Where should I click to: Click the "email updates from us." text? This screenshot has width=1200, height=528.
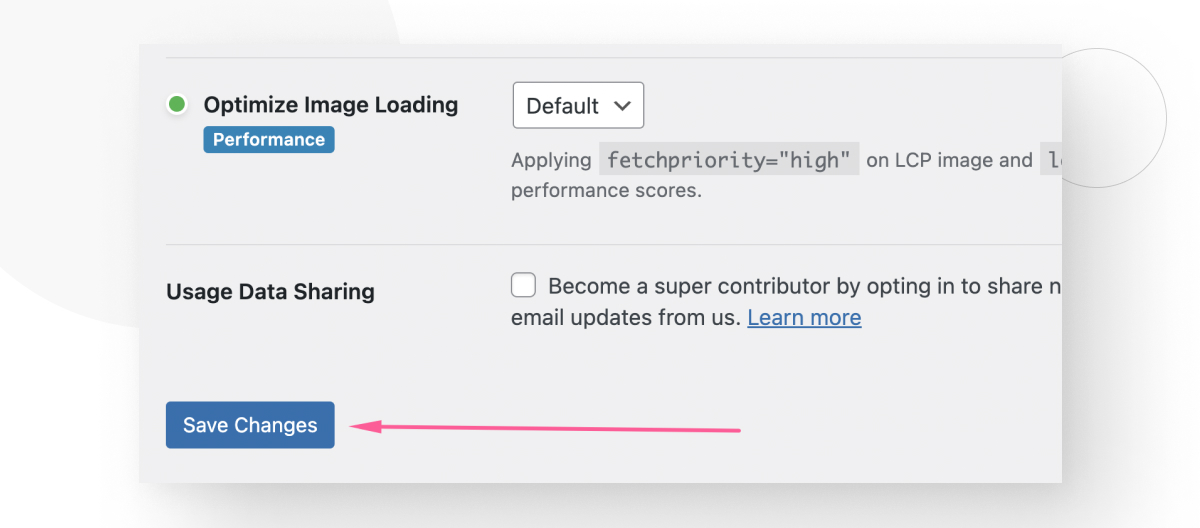pyautogui.click(x=626, y=318)
